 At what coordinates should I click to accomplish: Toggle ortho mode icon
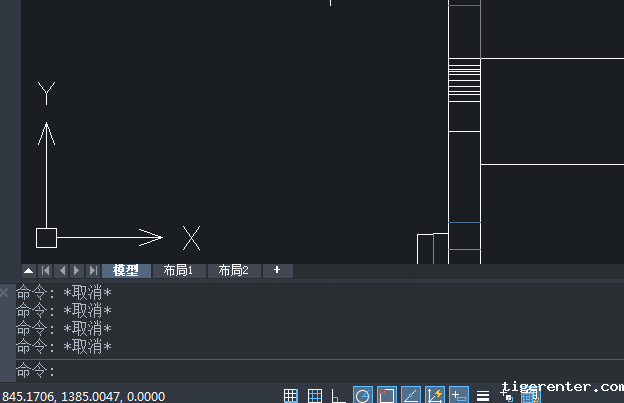339,395
